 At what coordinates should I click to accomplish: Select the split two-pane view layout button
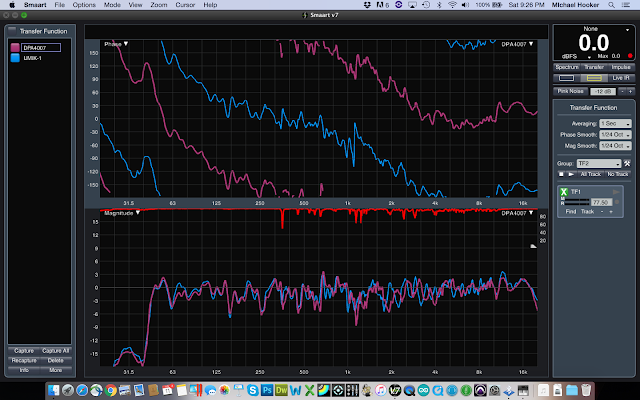click(x=594, y=78)
